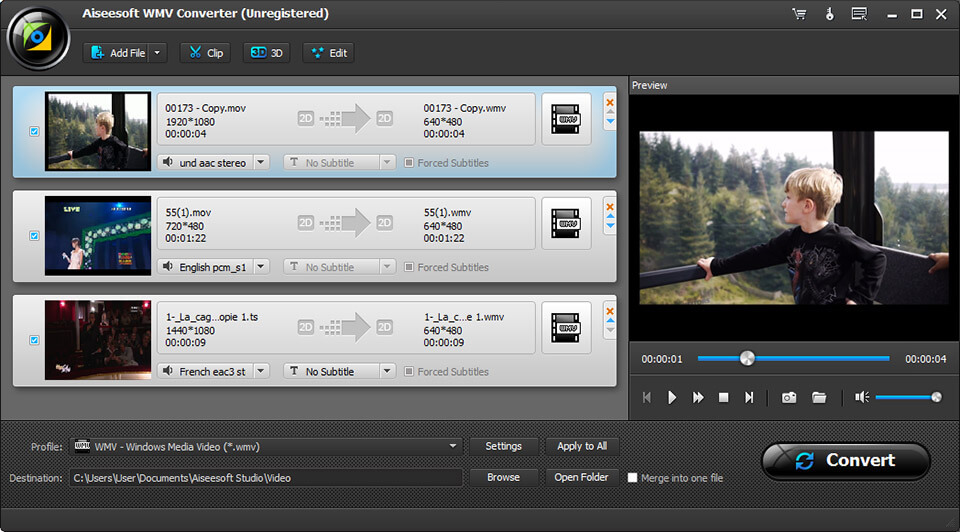Open the snapshot folder icon
Image resolution: width=960 pixels, height=532 pixels.
pos(819,397)
